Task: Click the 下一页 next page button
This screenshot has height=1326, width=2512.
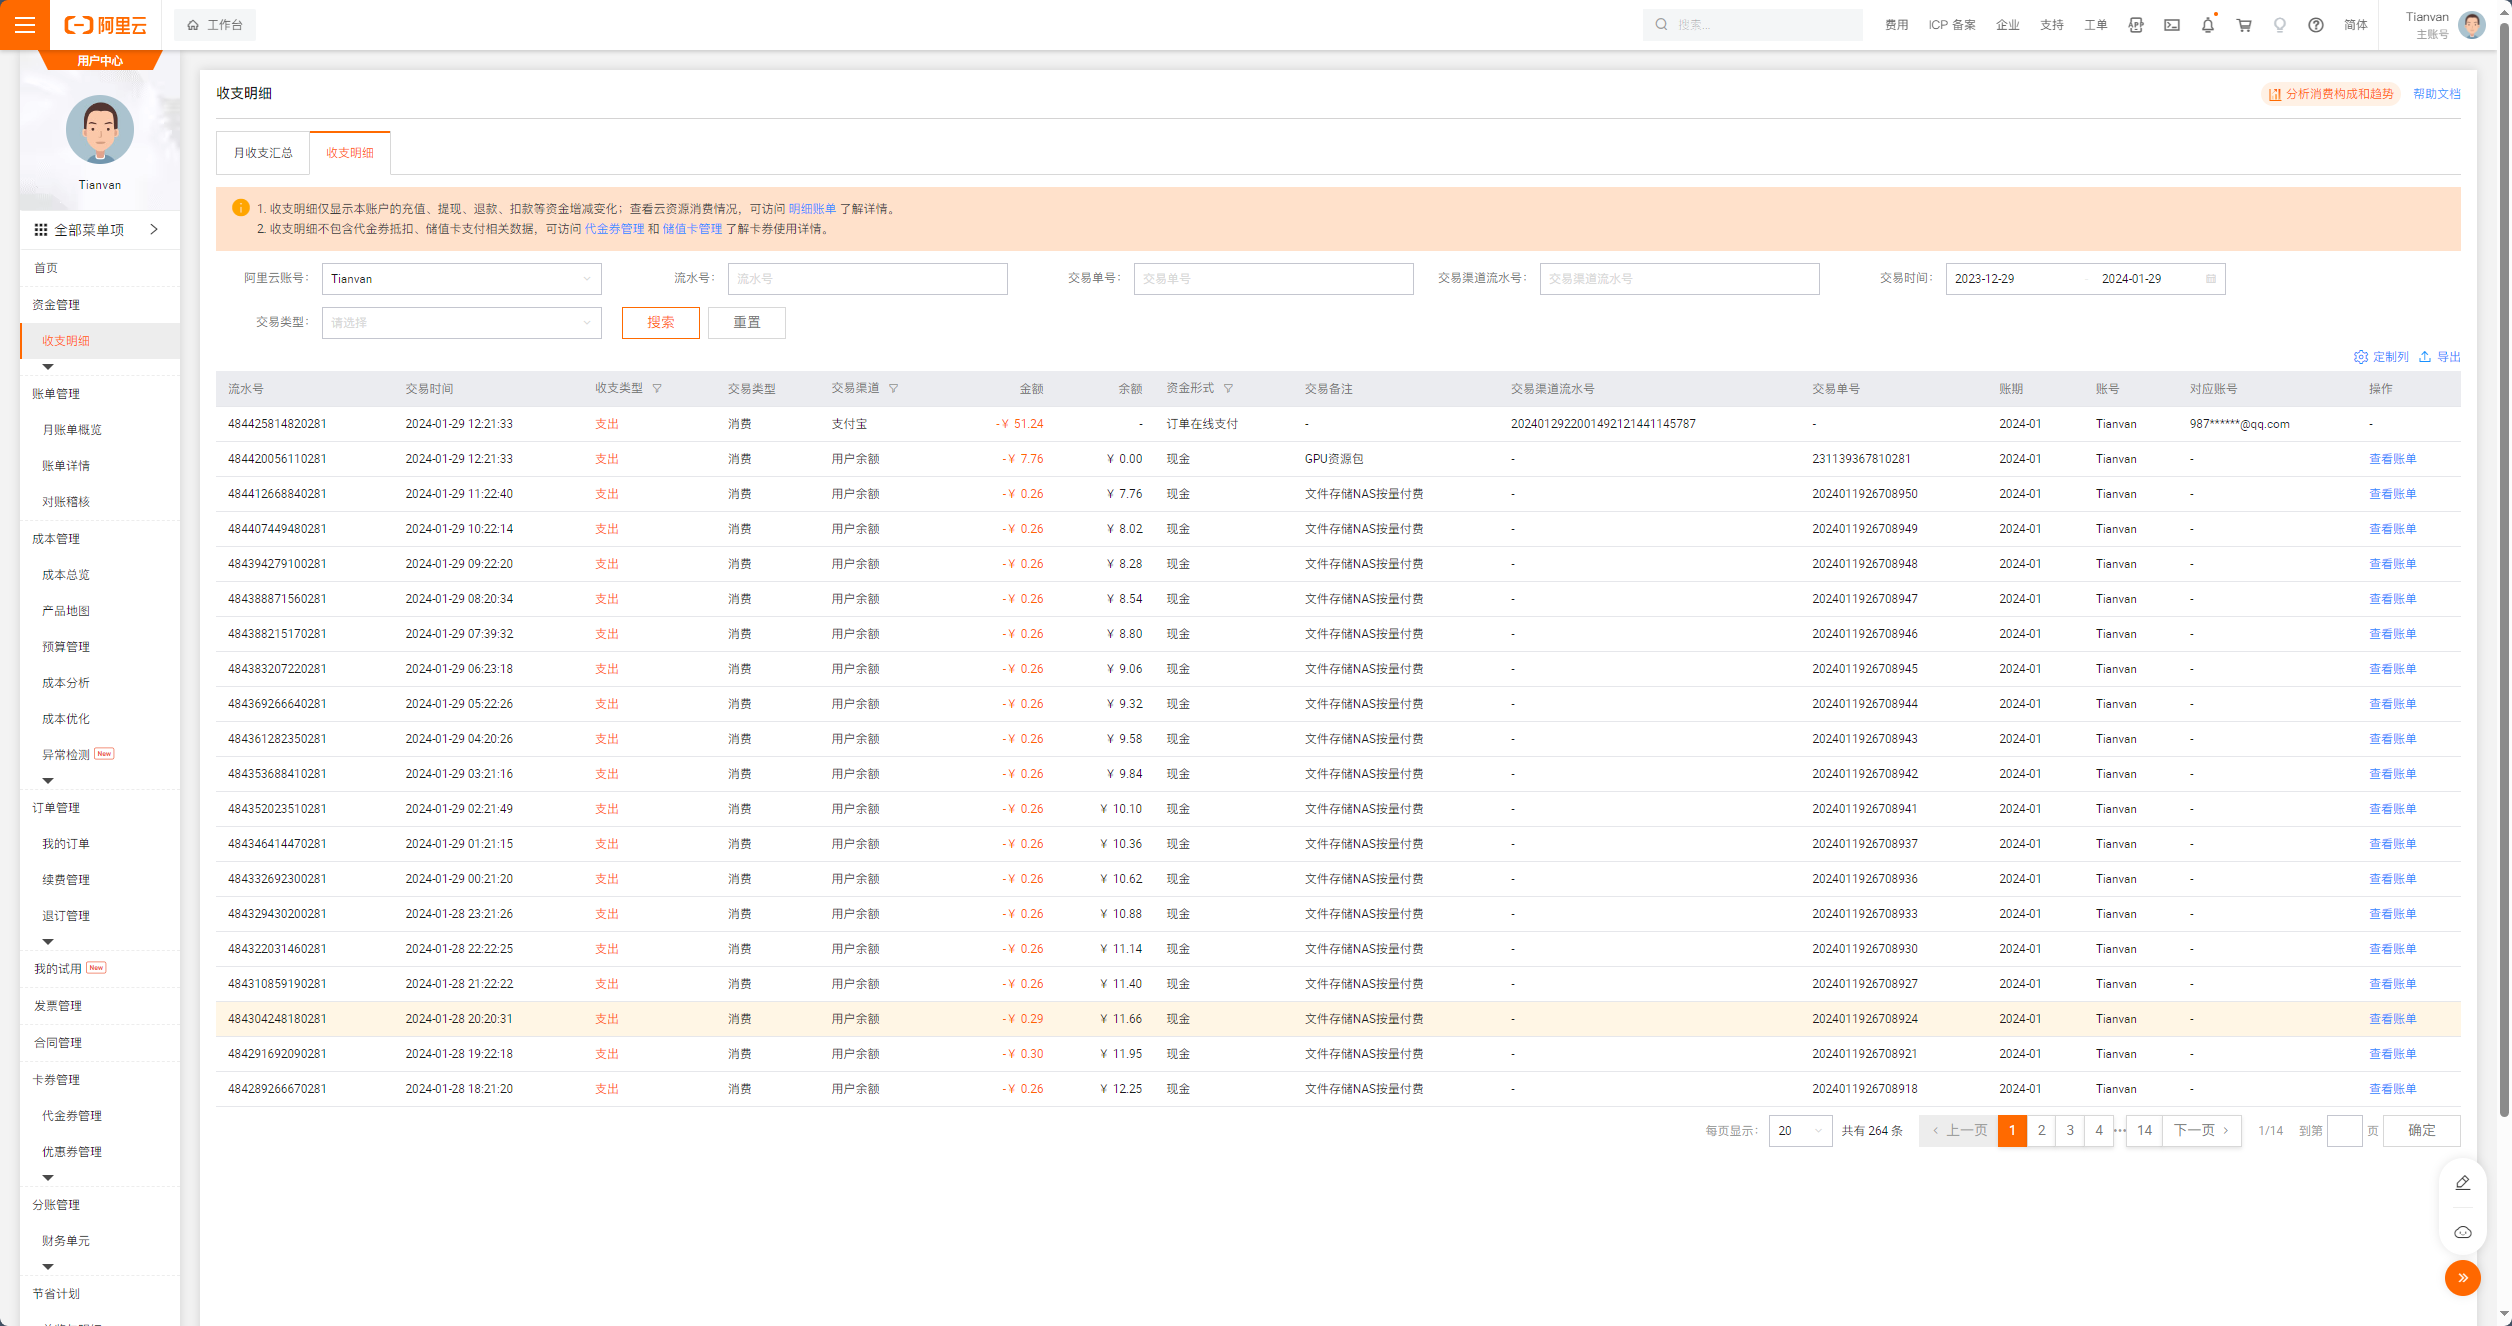Action: pyautogui.click(x=2201, y=1131)
